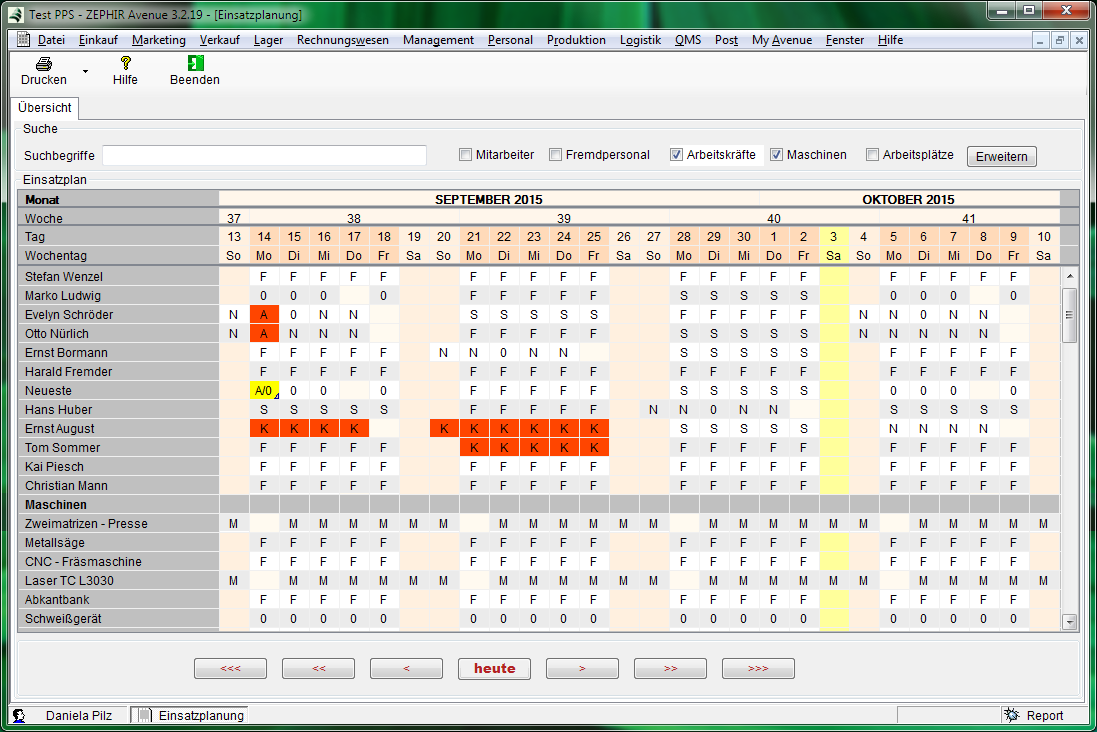Expand search options with Erweitern
1097x732 pixels.
pyautogui.click(x=1001, y=157)
